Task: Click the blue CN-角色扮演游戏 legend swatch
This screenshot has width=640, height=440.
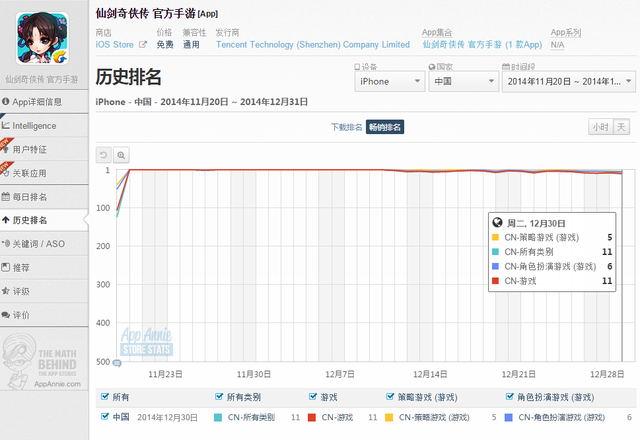Action: coord(509,418)
